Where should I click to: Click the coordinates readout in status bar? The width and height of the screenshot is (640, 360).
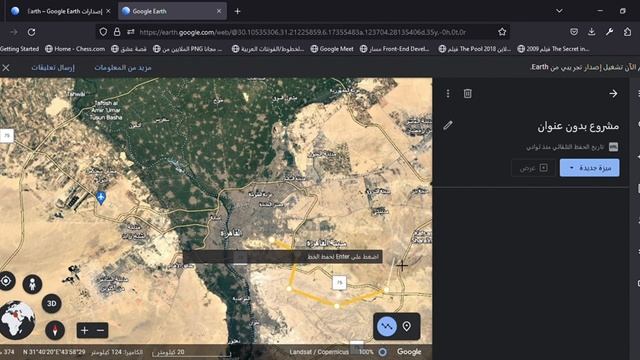(54, 352)
